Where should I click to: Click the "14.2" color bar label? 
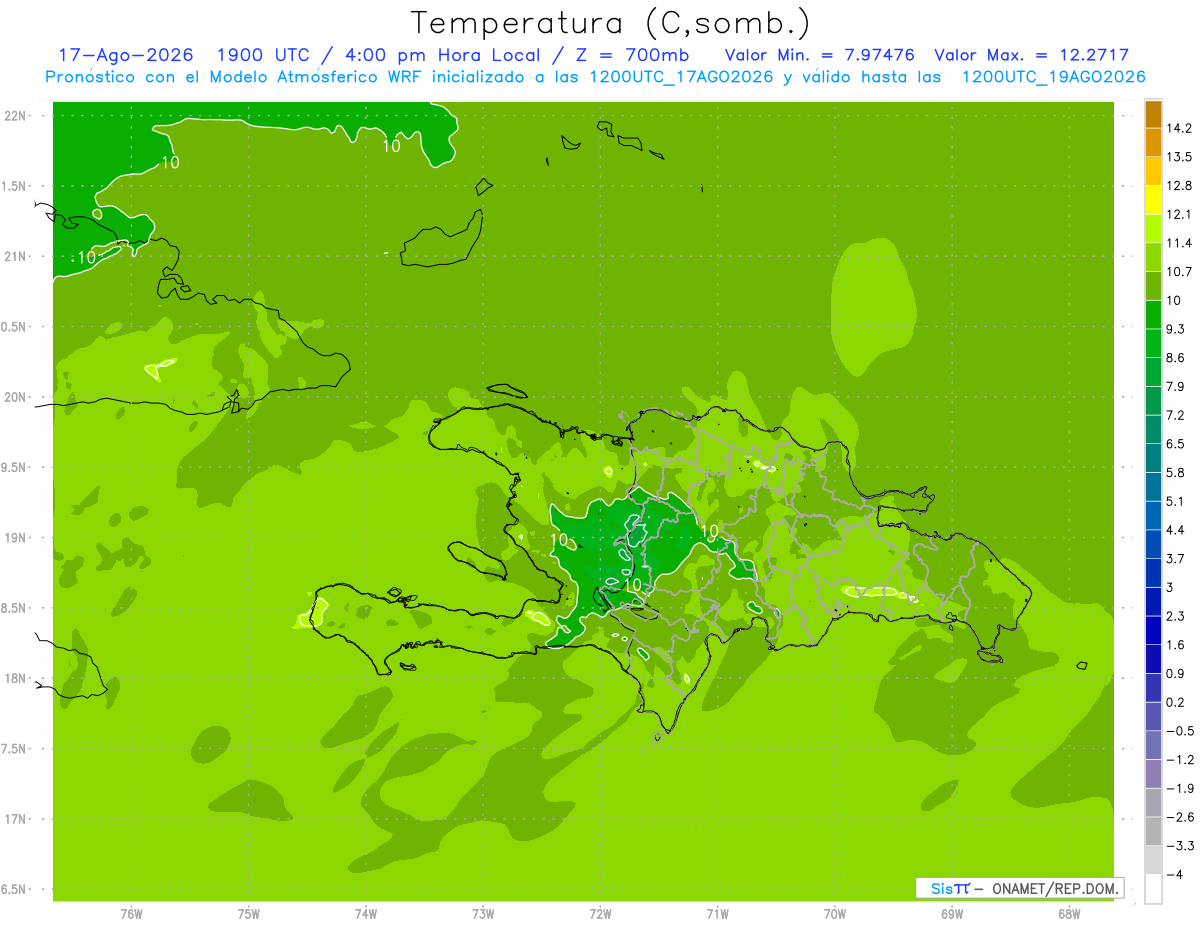[1179, 128]
